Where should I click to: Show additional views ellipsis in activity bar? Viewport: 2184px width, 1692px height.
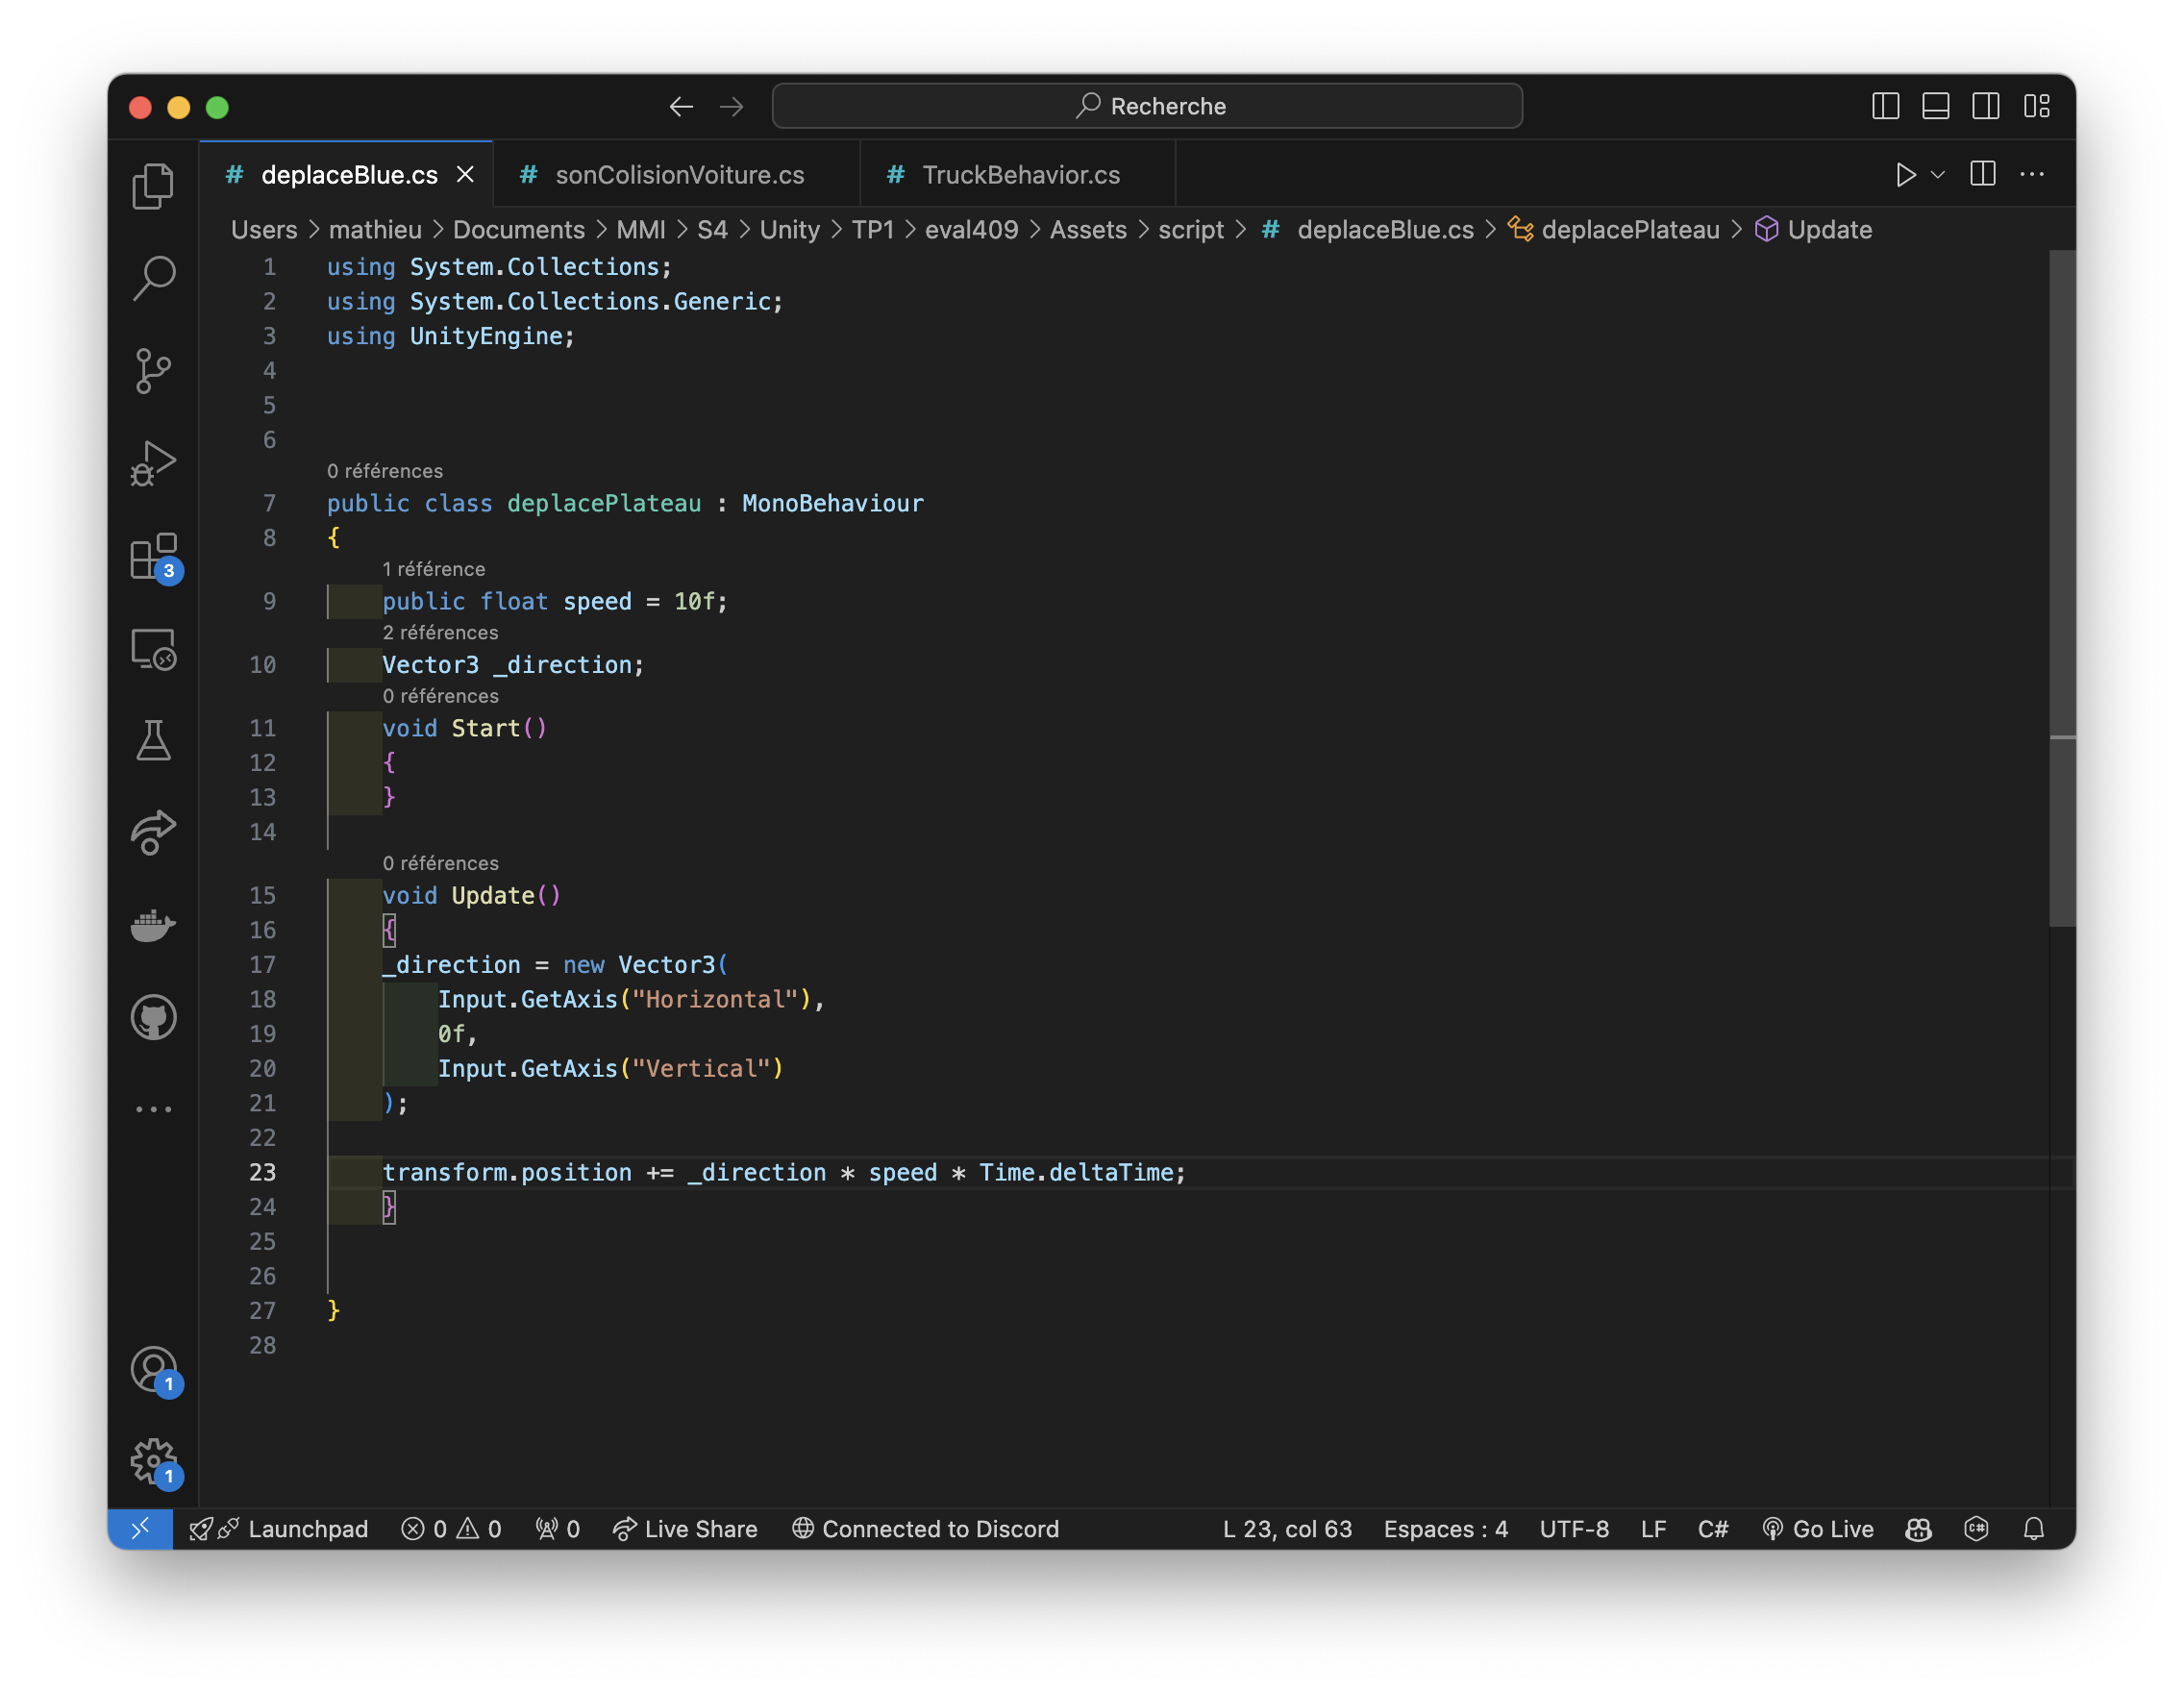coord(153,1109)
